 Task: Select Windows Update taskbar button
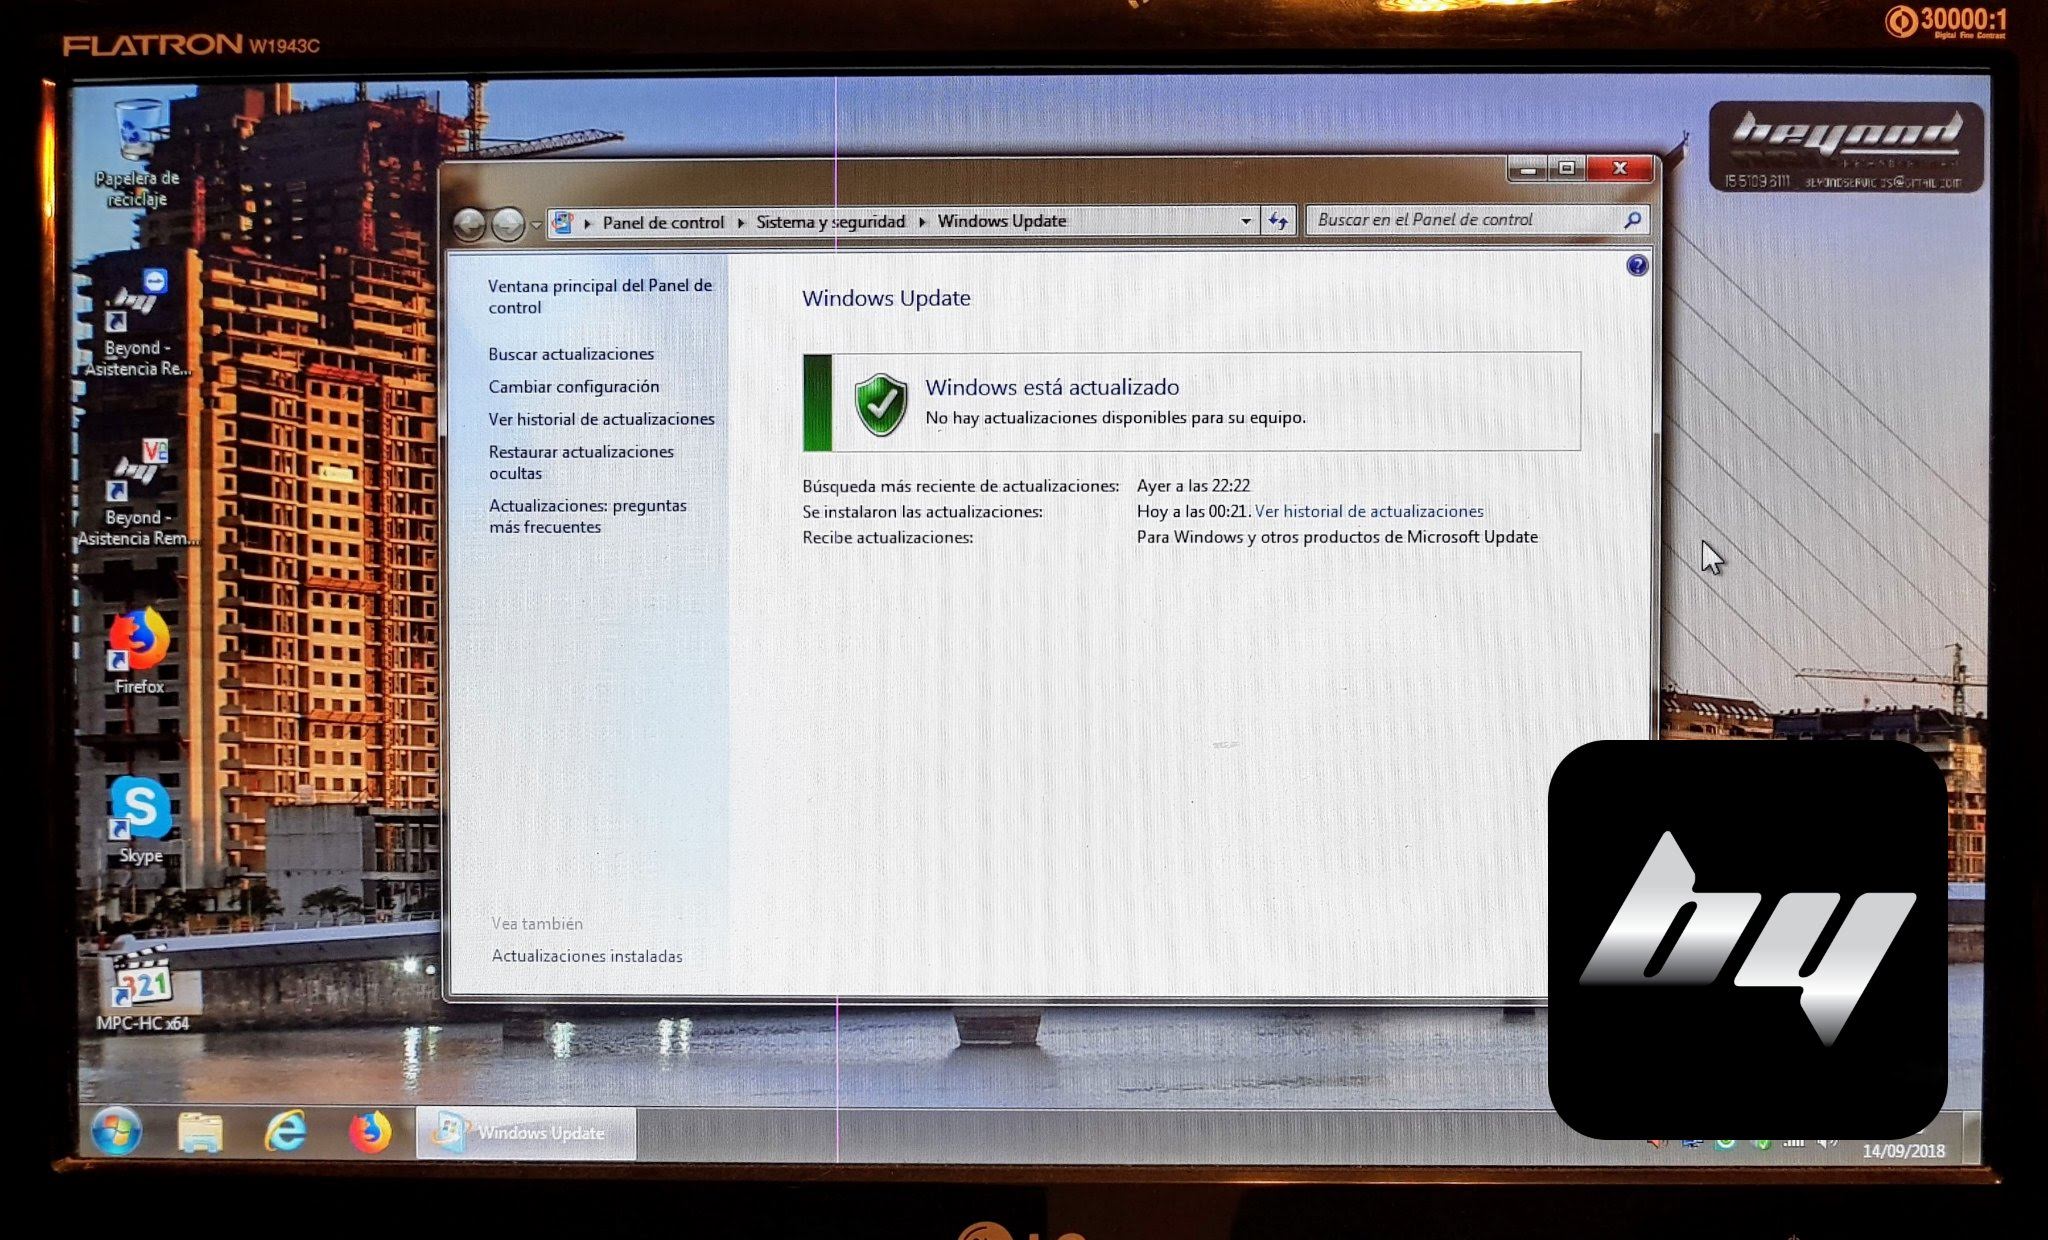click(526, 1132)
